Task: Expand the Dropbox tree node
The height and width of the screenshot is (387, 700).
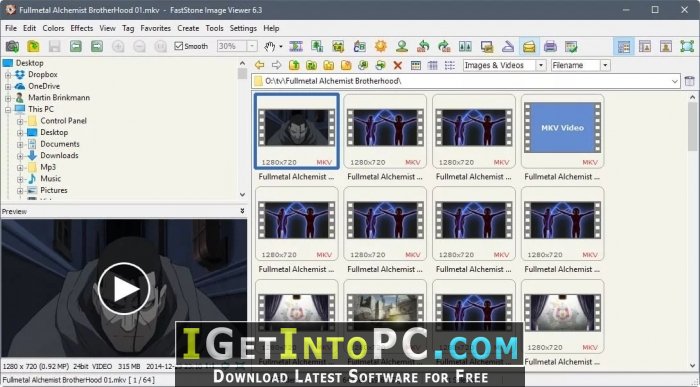Action: coord(8,75)
